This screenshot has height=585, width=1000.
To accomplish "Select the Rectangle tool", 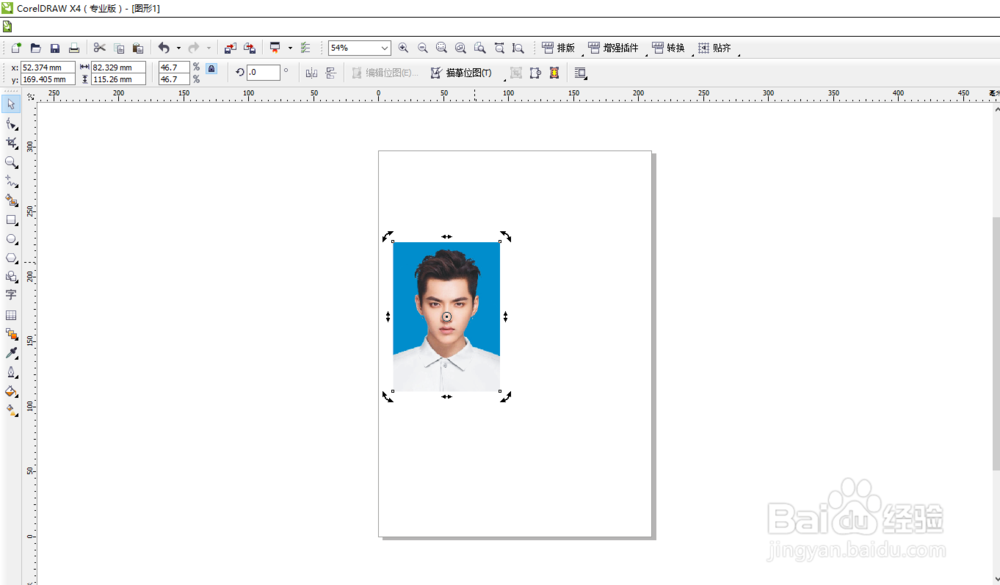I will click(x=11, y=220).
